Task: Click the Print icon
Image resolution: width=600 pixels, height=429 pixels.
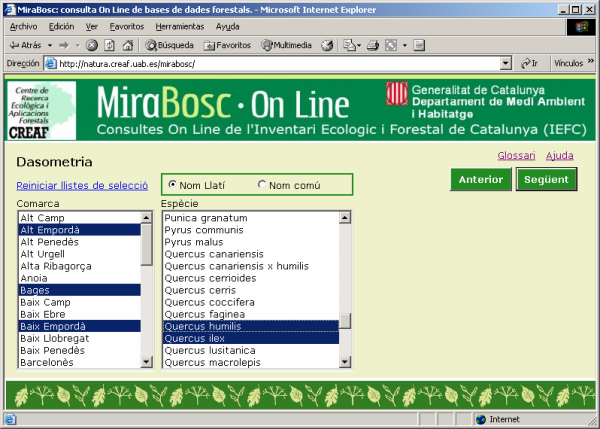Action: click(x=373, y=45)
